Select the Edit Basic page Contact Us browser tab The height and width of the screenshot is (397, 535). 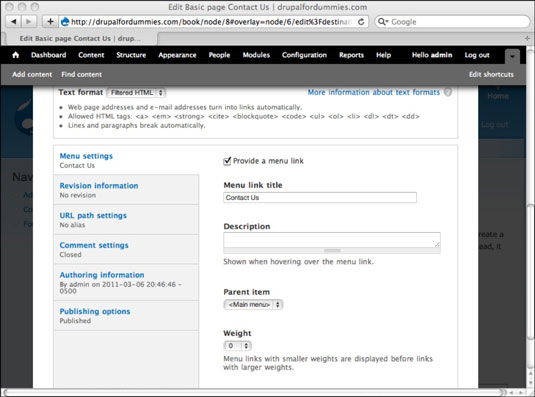point(80,38)
